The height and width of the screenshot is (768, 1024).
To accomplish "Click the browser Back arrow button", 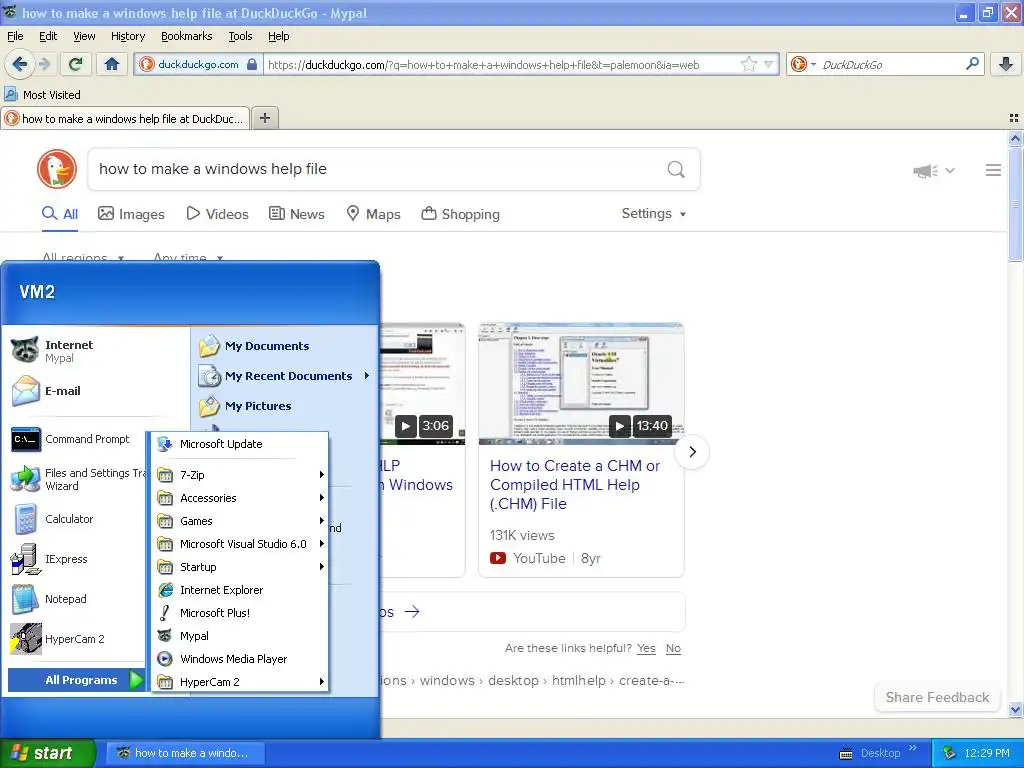I will click(19, 64).
